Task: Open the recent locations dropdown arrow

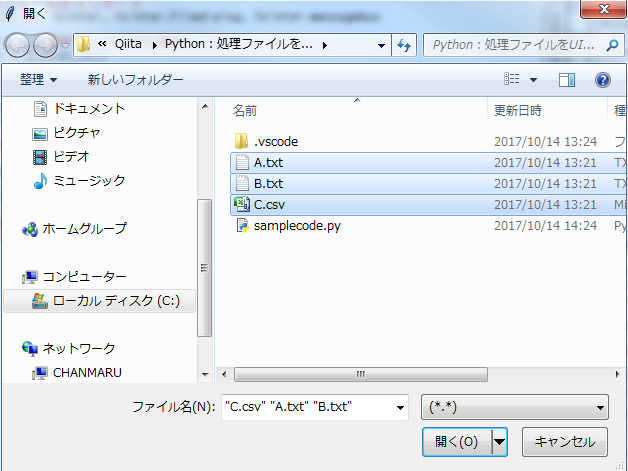Action: click(65, 46)
